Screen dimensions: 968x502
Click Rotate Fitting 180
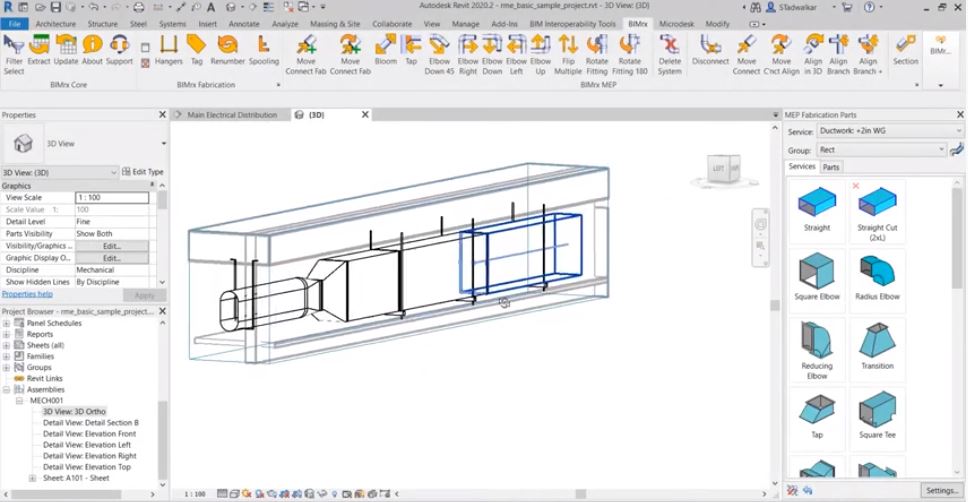point(629,54)
